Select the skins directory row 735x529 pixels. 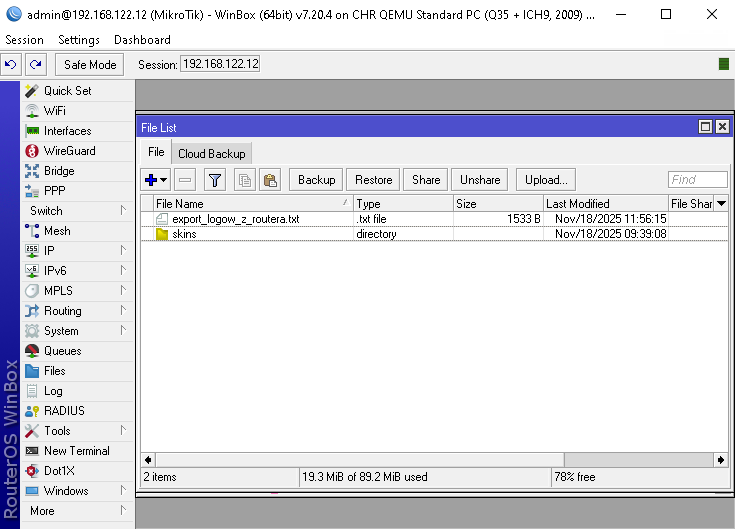pyautogui.click(x=435, y=234)
